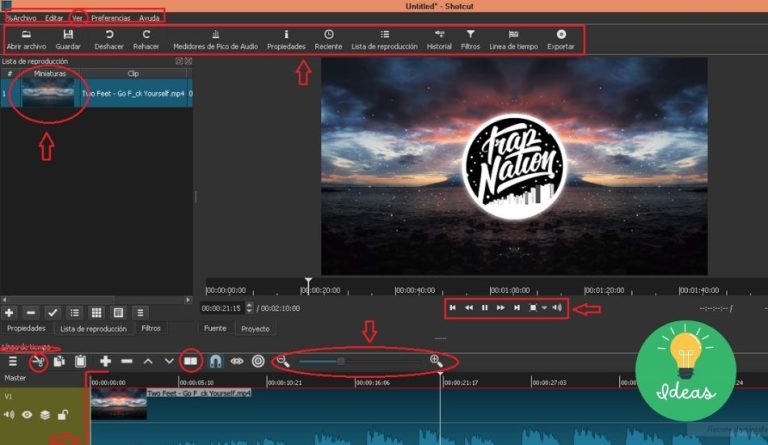
Task: Skip to the end of the video
Action: click(517, 307)
